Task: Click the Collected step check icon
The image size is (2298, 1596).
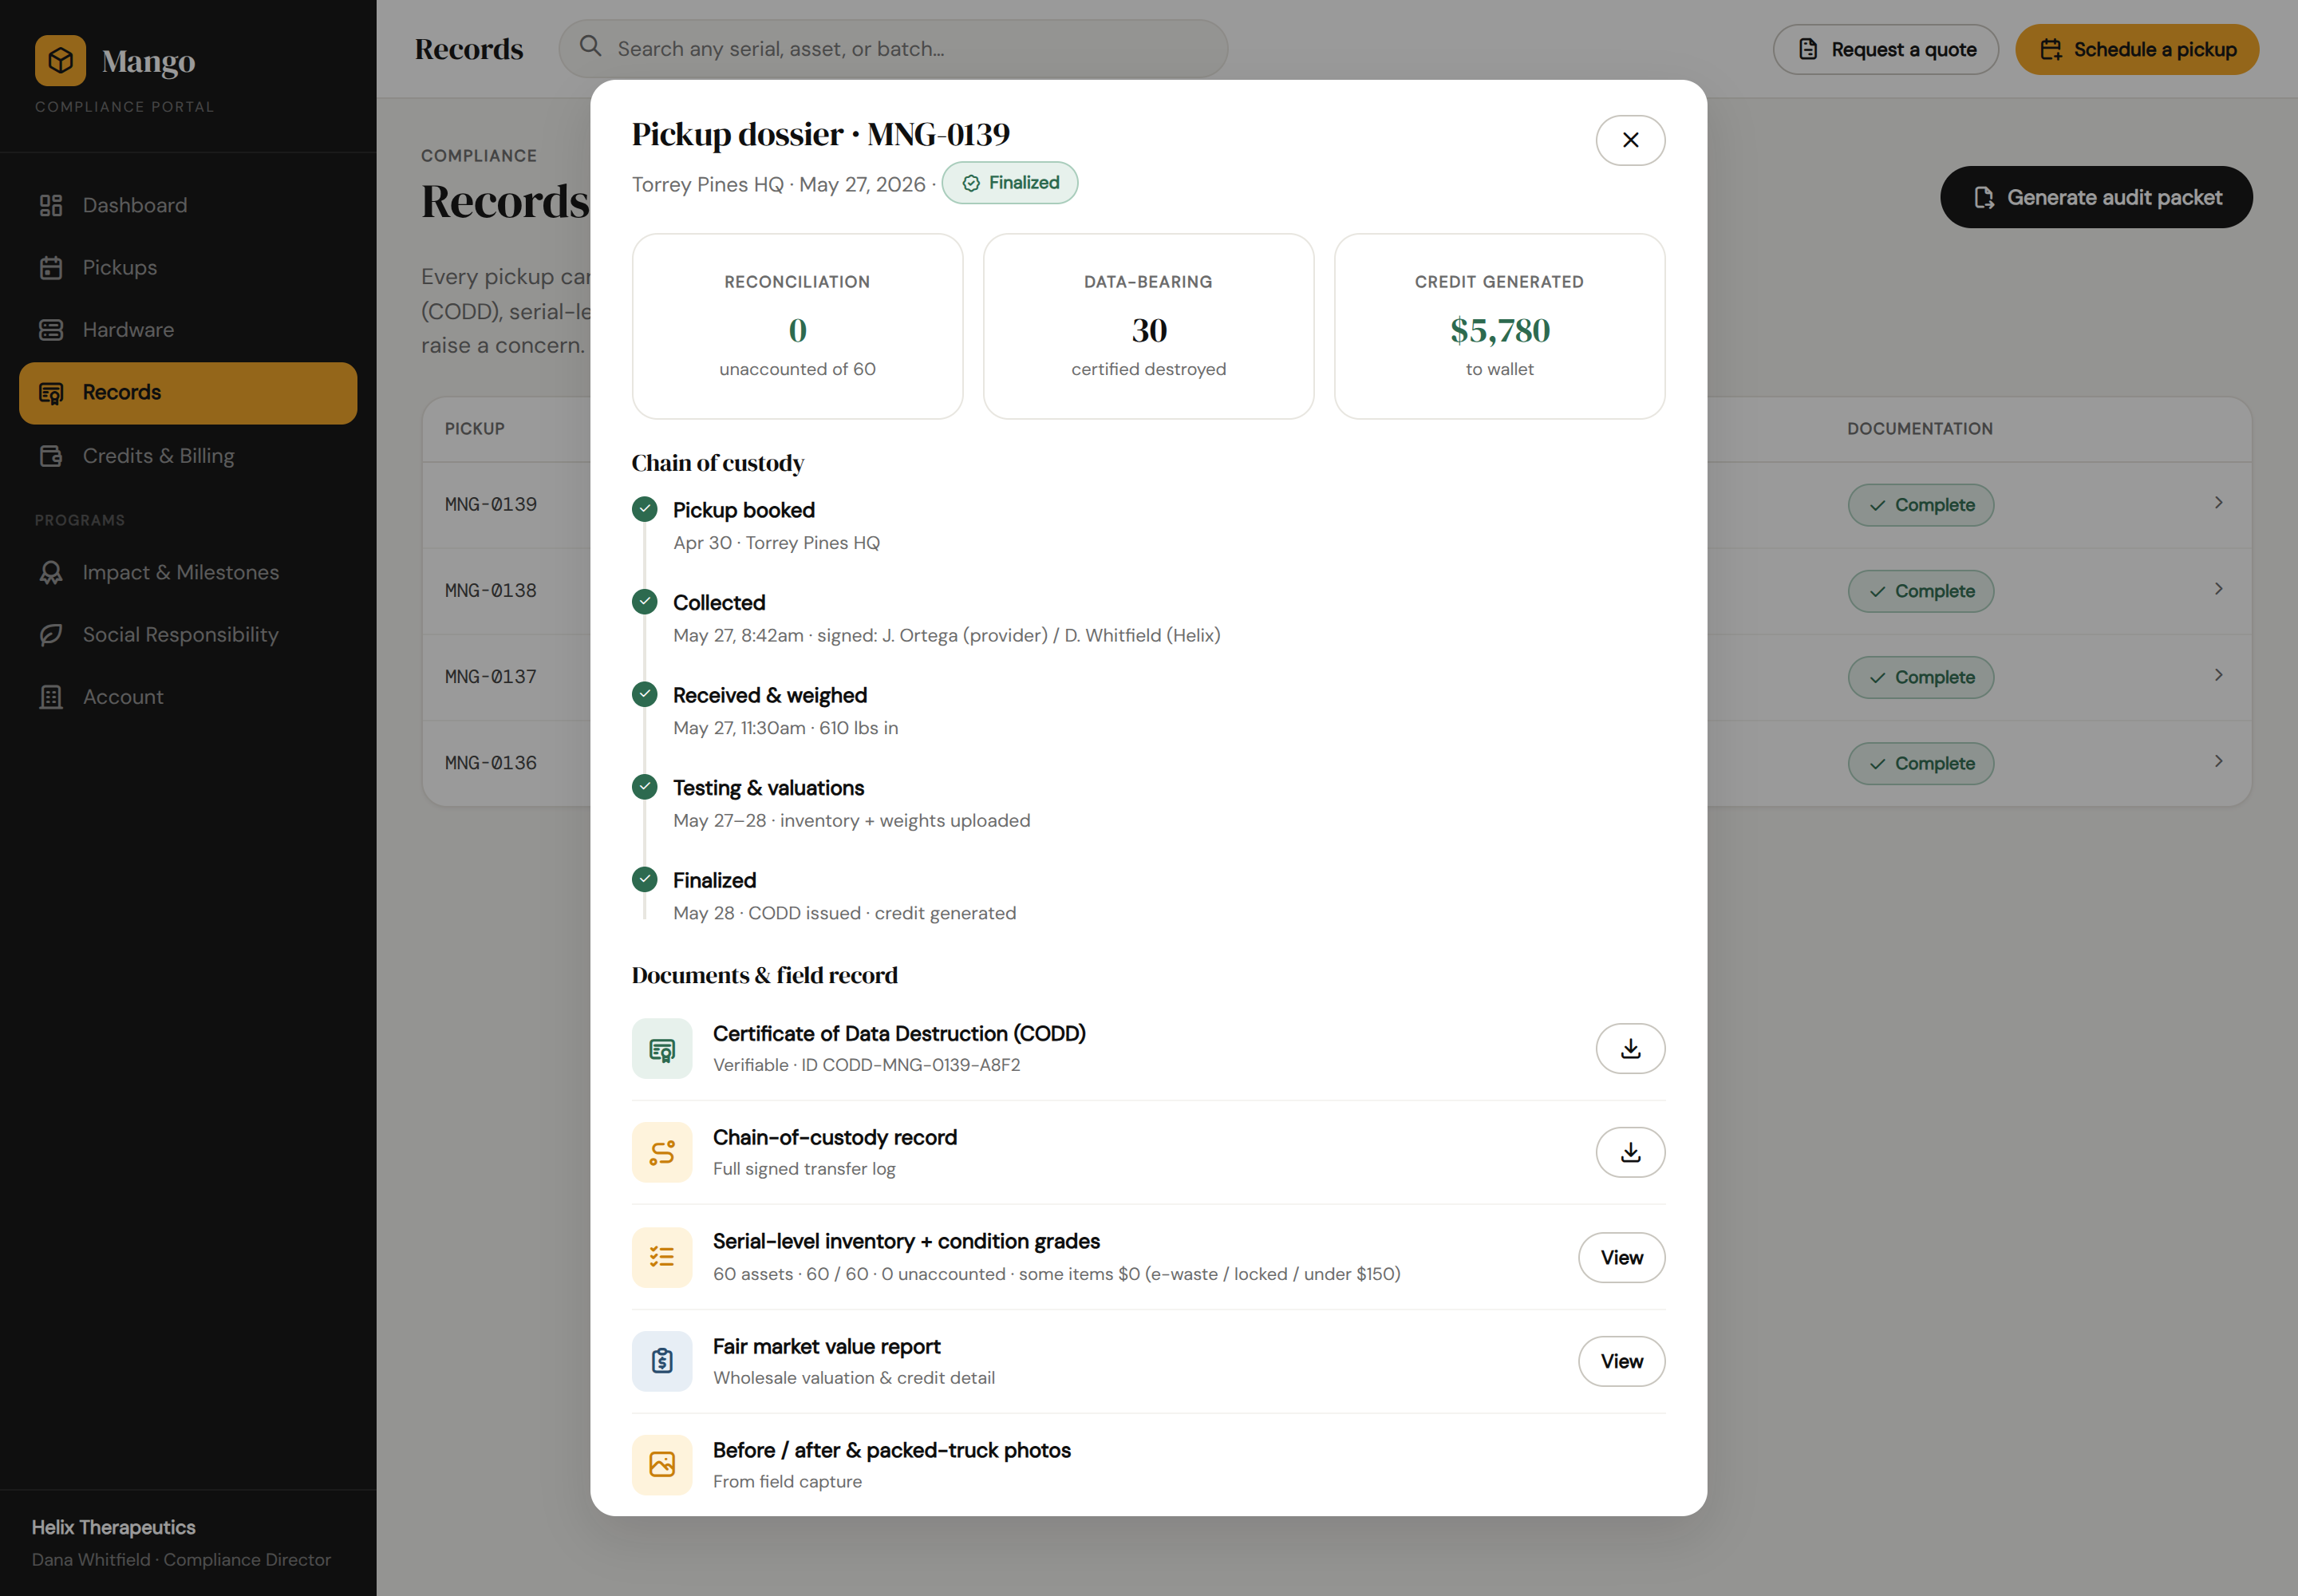Action: pos(645,602)
